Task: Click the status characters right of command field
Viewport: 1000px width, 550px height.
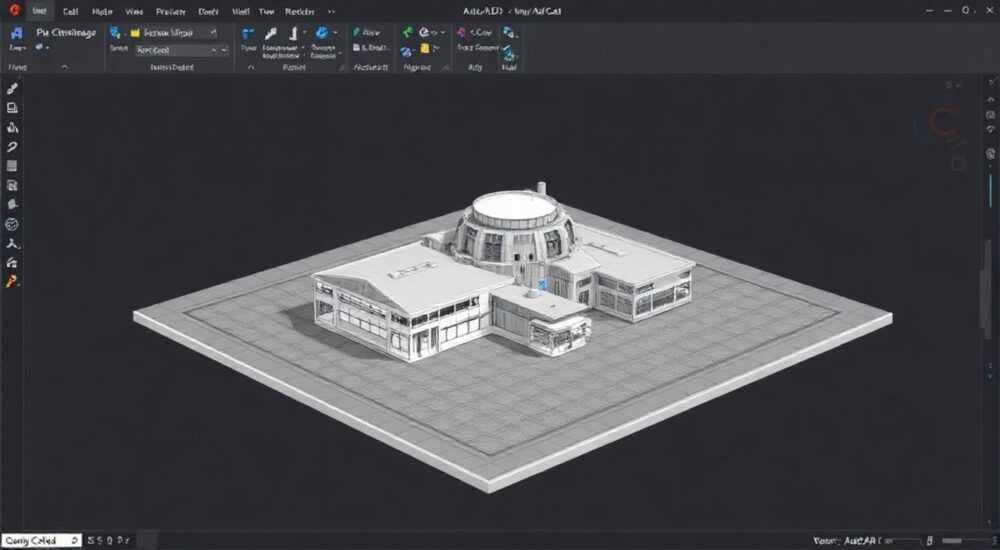Action: tap(108, 540)
